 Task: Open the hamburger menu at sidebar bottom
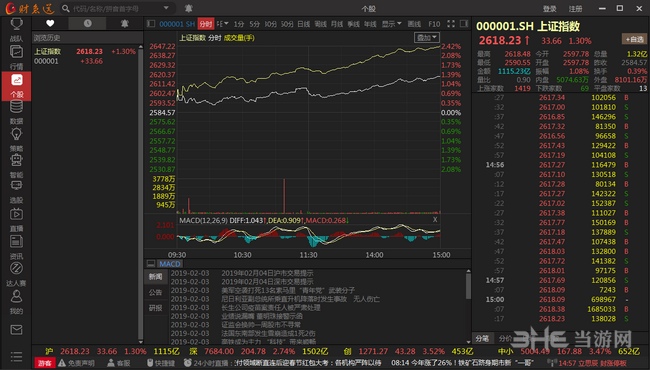tap(16, 356)
